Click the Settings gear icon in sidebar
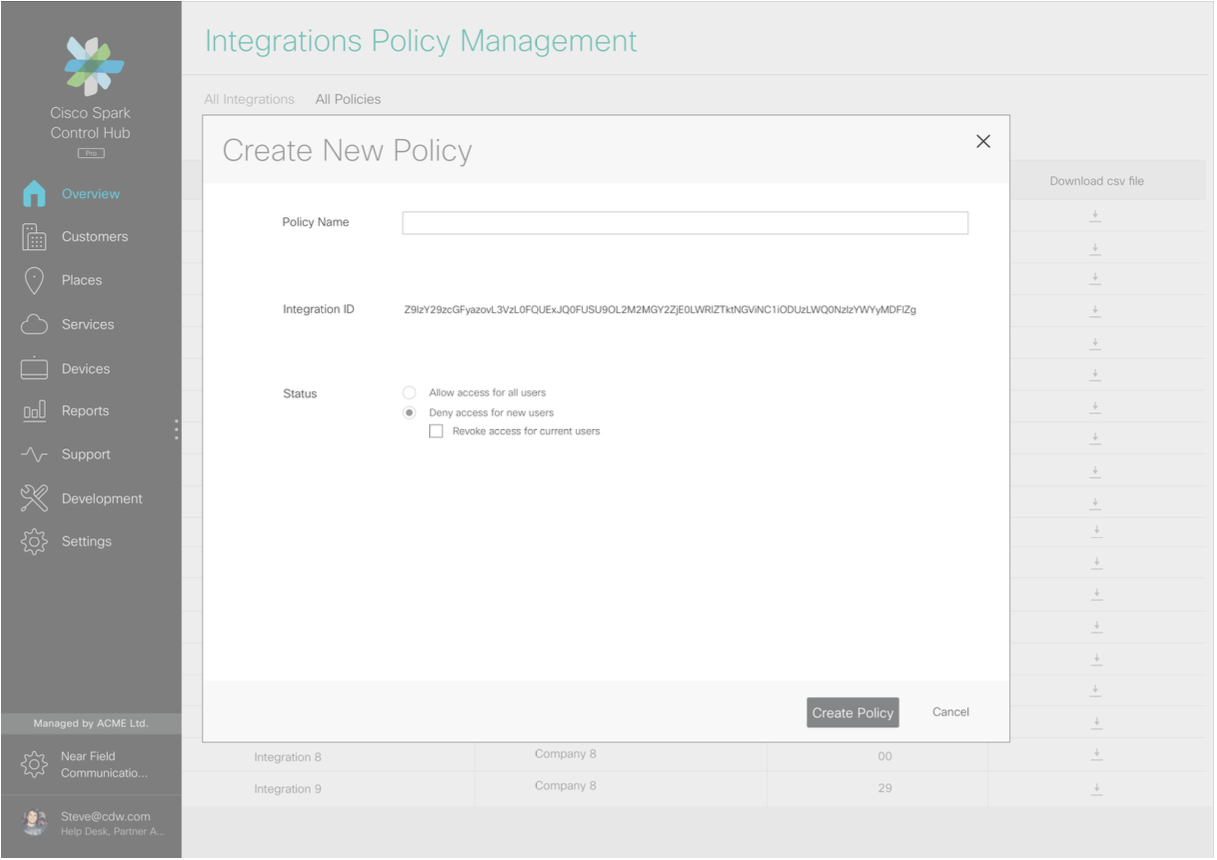The width and height of the screenshot is (1217, 860). (x=34, y=542)
